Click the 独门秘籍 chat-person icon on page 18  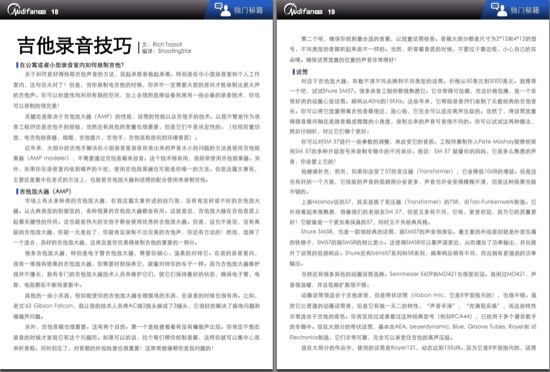[x=222, y=9]
